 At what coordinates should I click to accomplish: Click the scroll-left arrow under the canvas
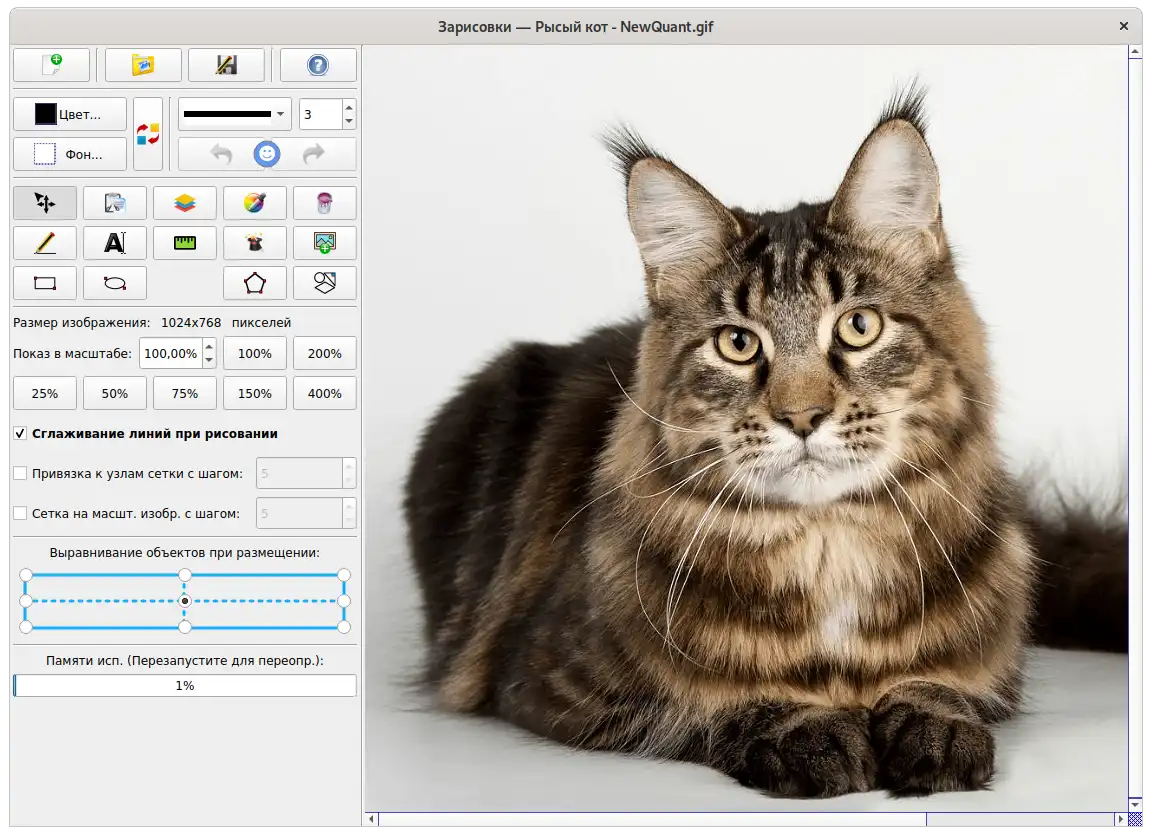pos(372,818)
